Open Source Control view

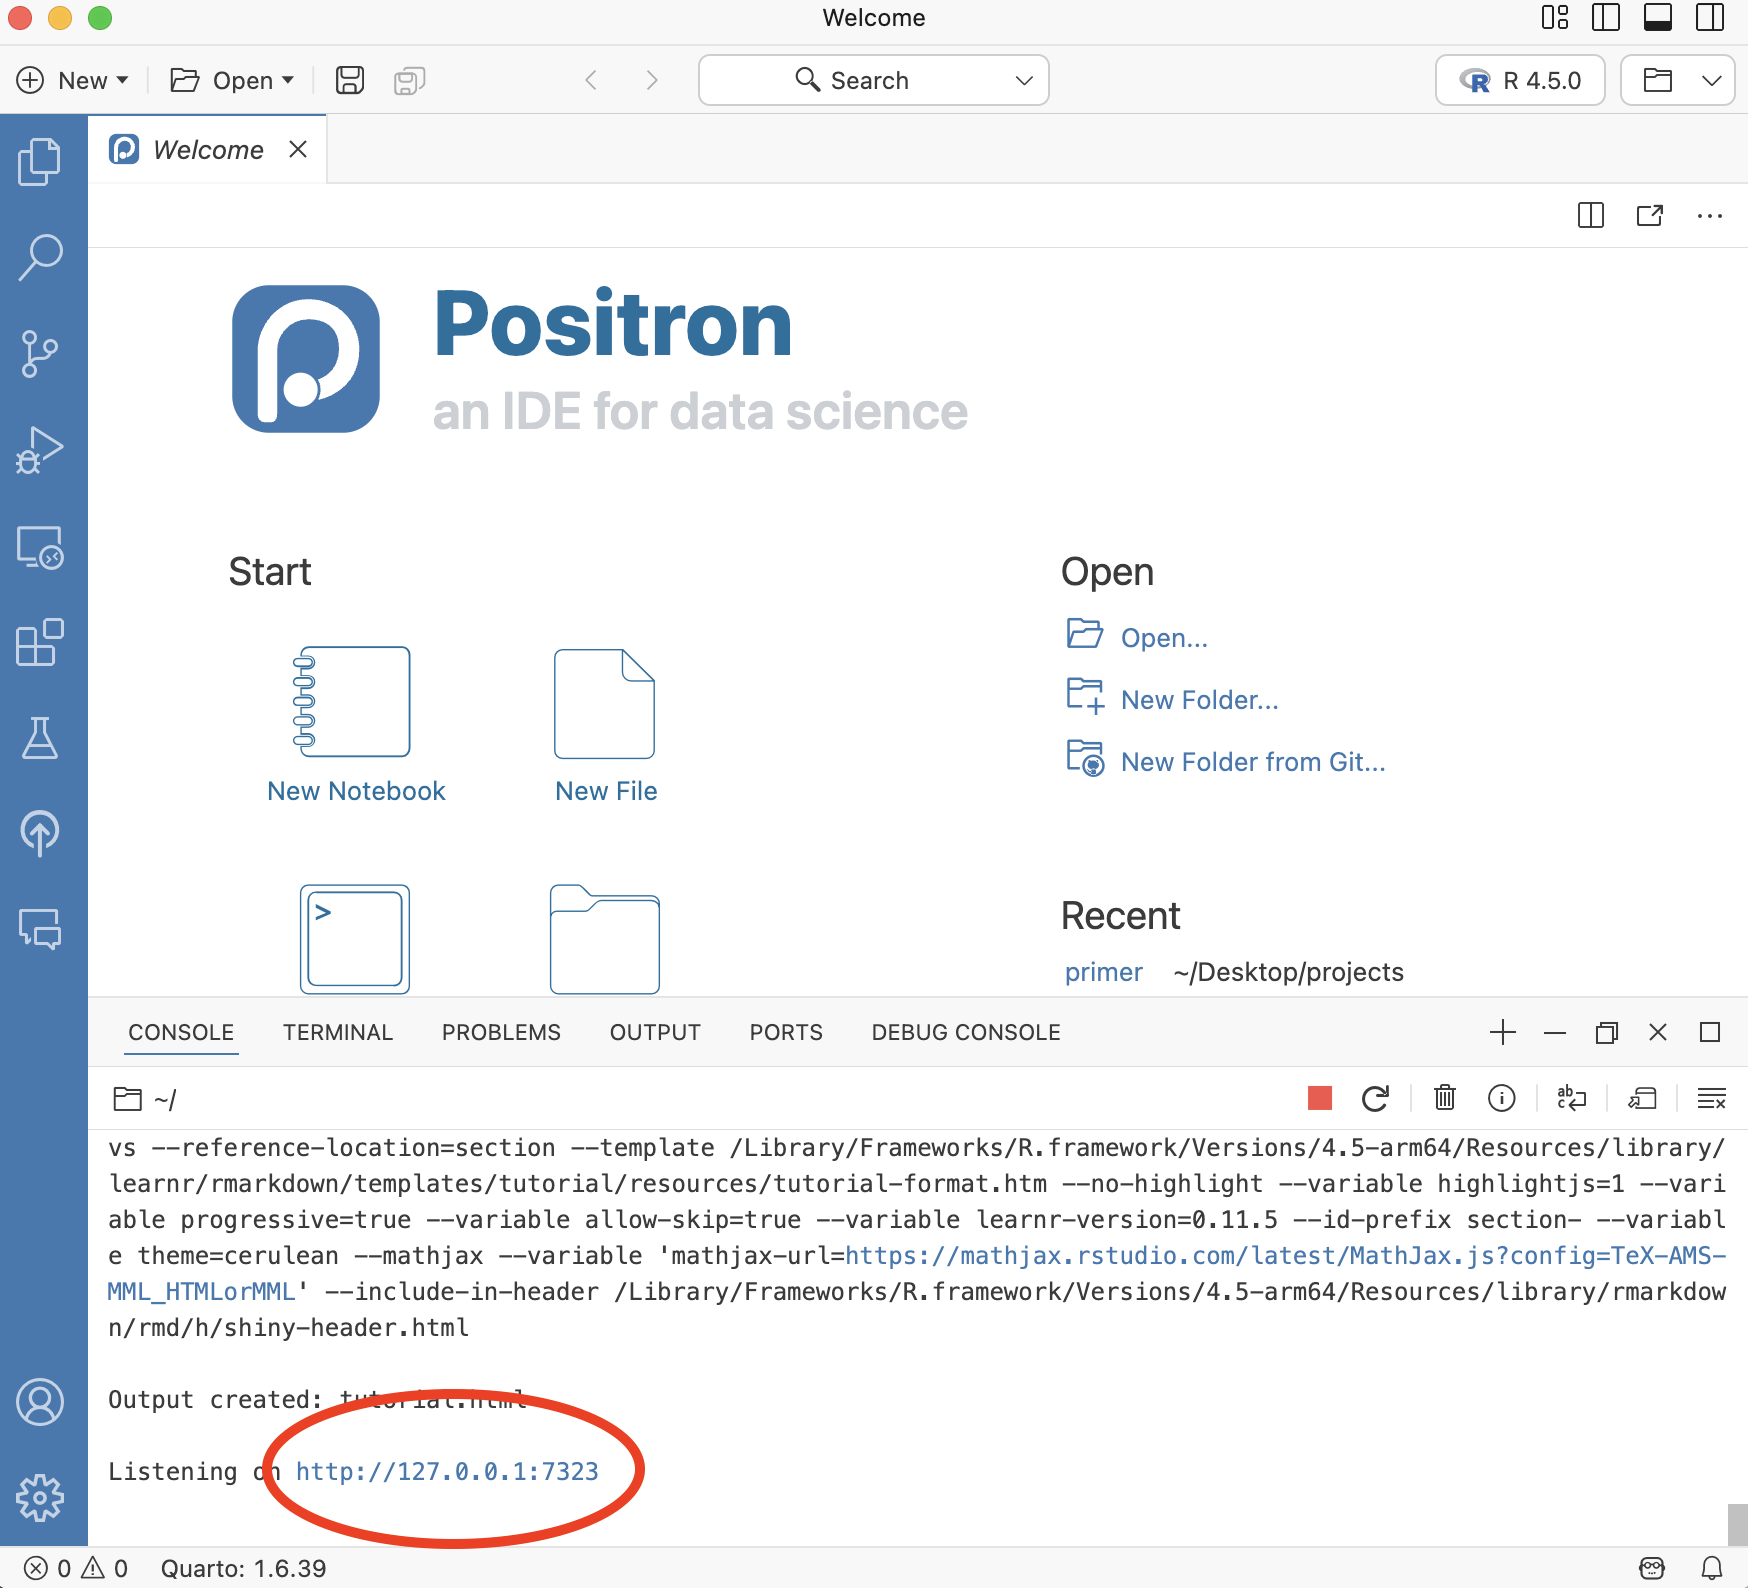click(40, 354)
